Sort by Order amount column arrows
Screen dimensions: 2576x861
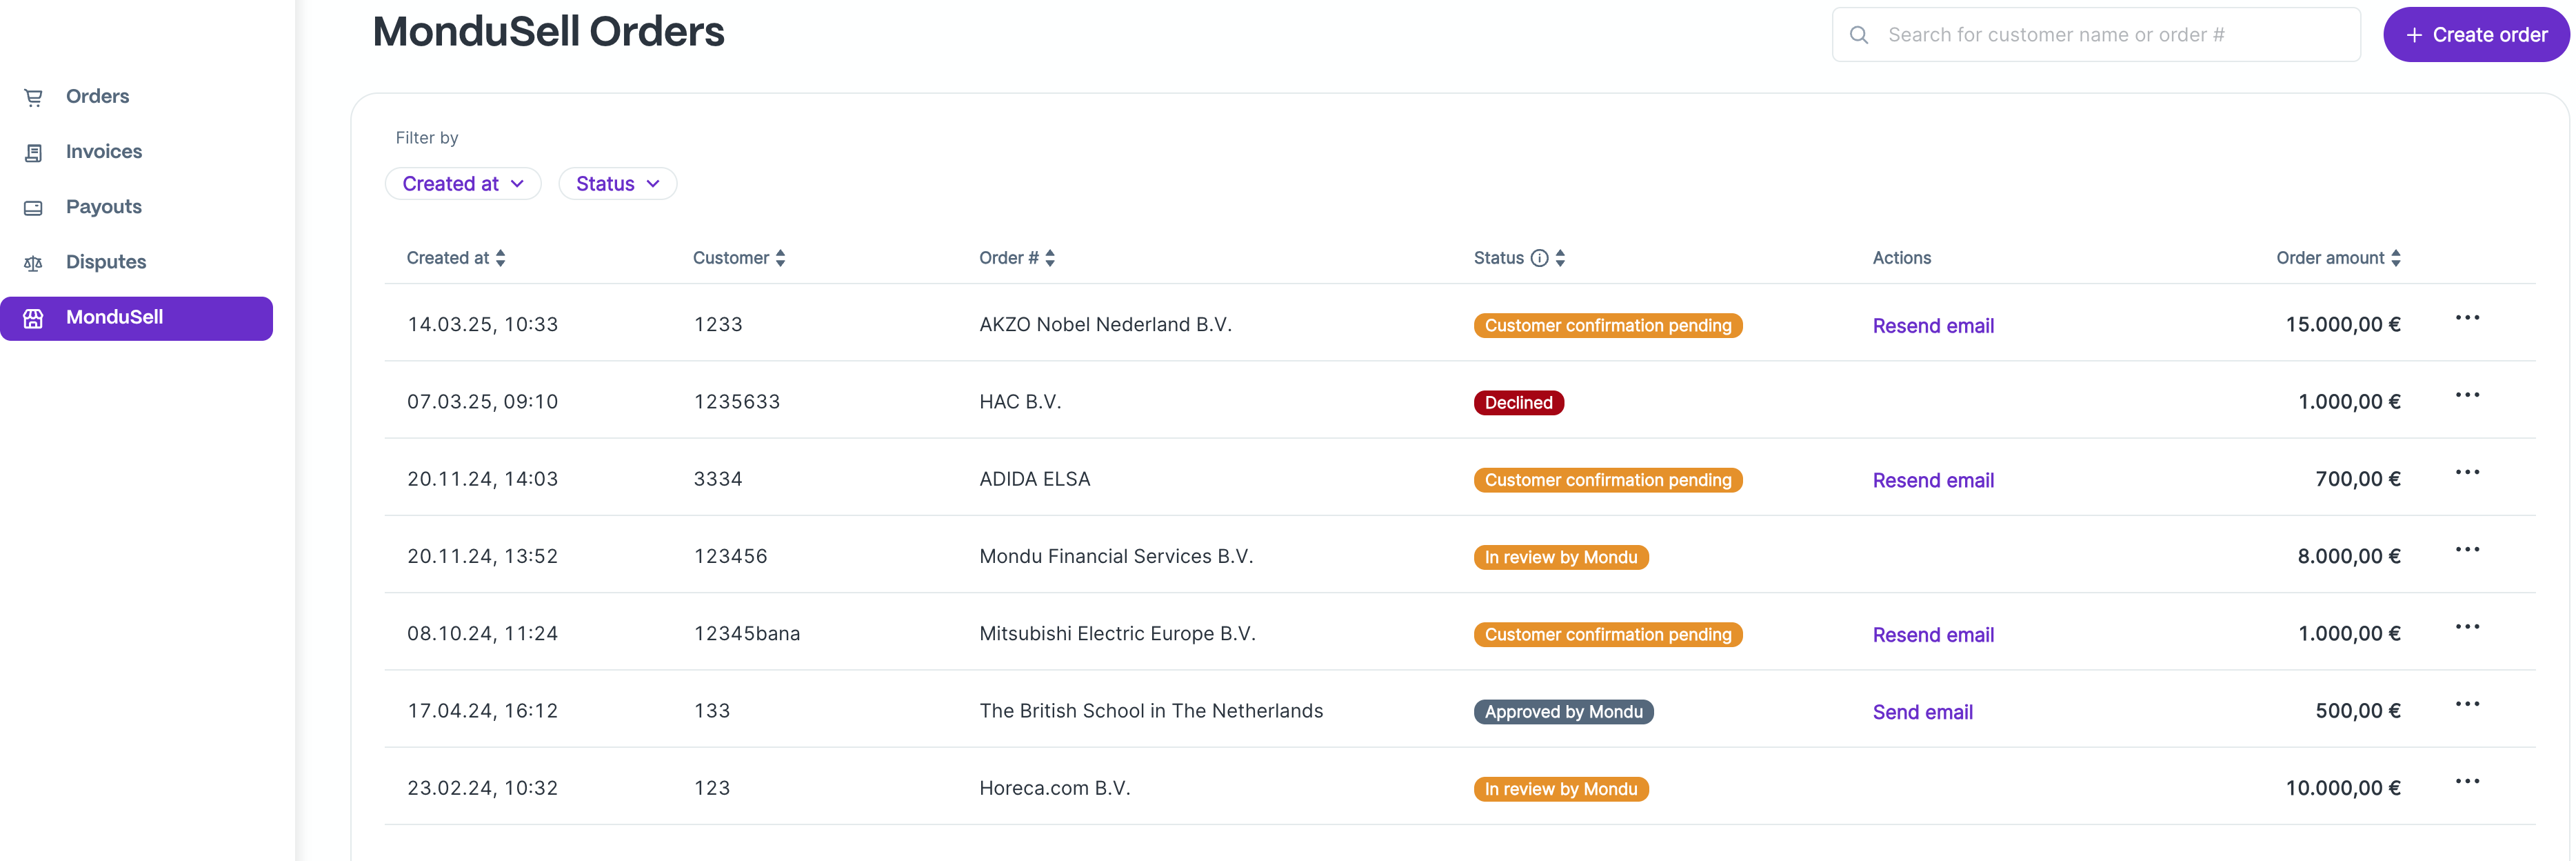click(2395, 258)
